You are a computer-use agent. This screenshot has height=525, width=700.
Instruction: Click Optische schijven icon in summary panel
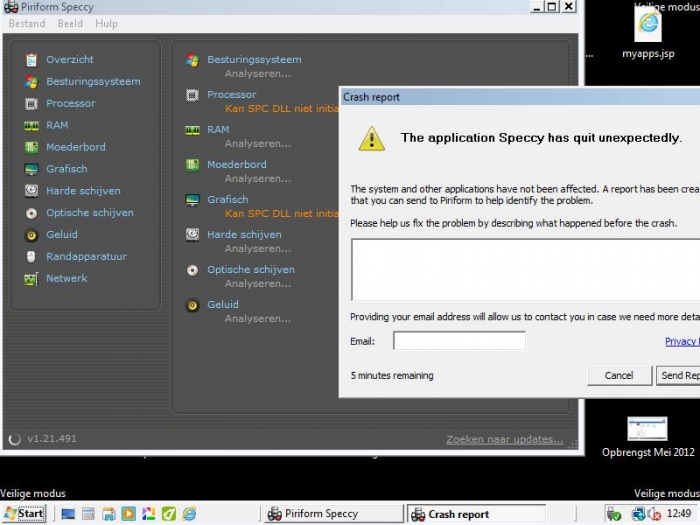192,270
